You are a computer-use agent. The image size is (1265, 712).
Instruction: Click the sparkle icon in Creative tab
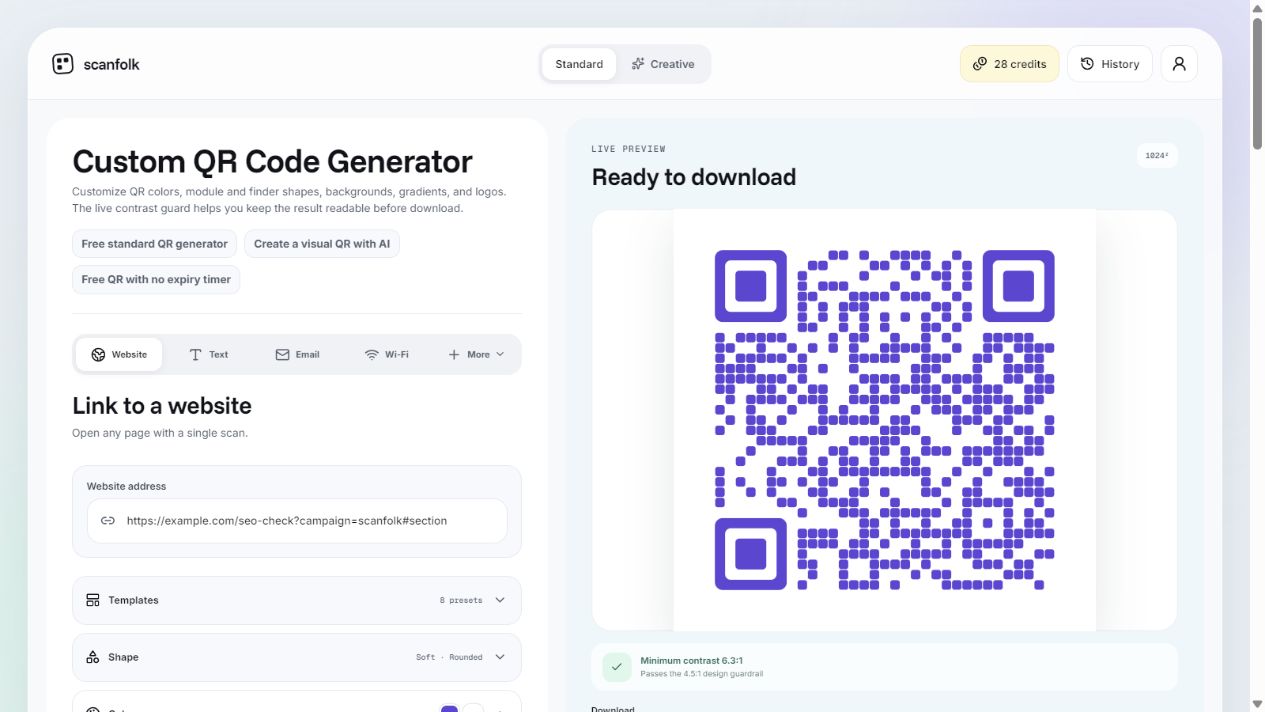pyautogui.click(x=638, y=64)
